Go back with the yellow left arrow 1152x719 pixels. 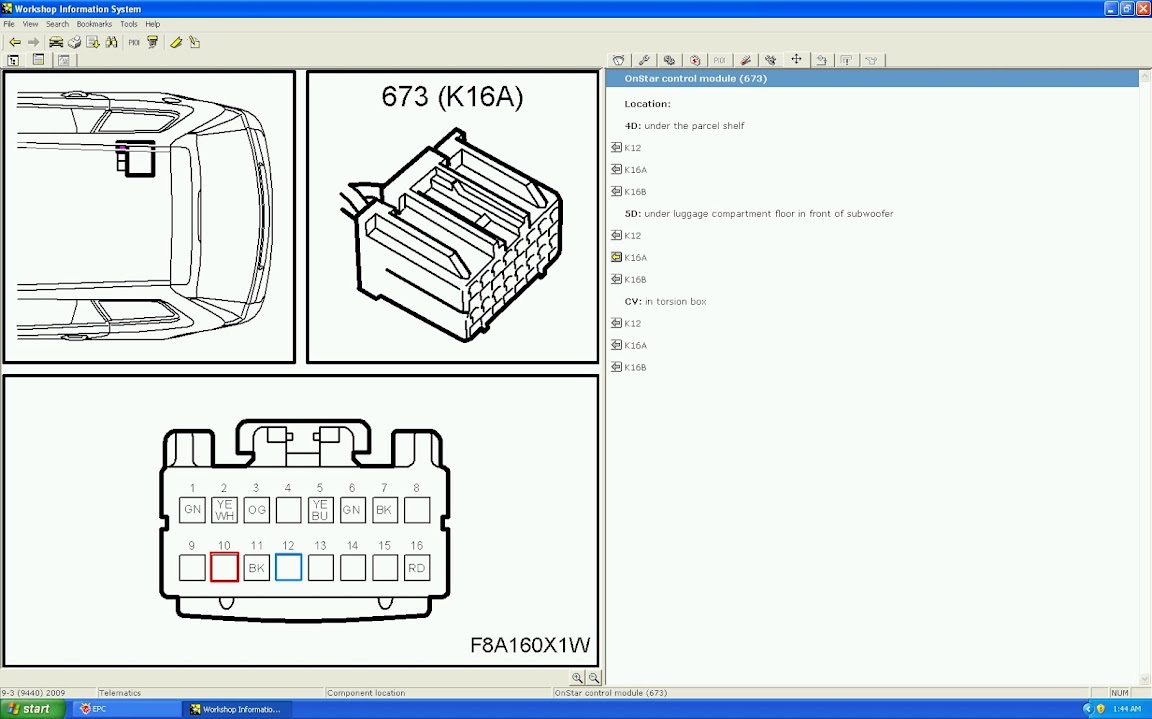pos(15,43)
